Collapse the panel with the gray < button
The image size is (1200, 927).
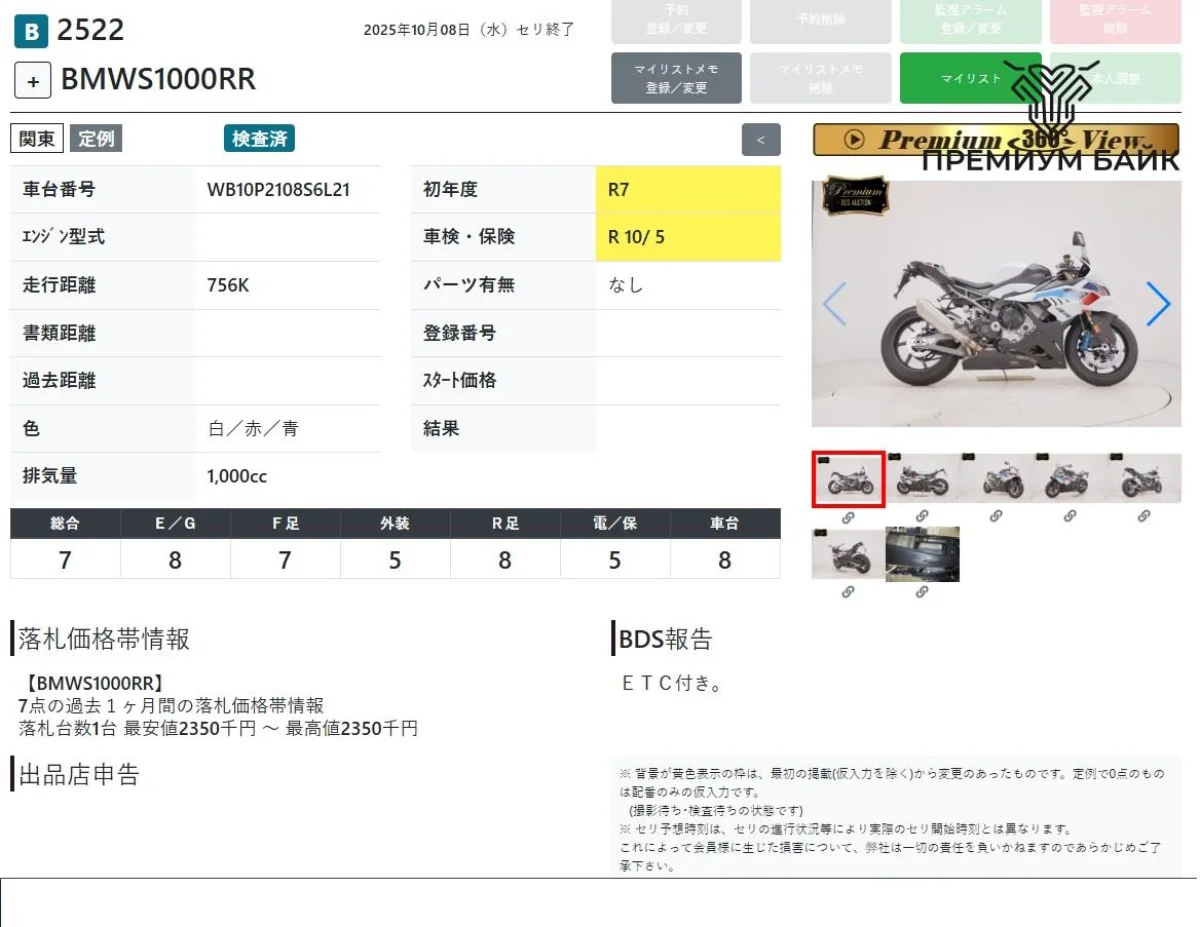click(761, 140)
